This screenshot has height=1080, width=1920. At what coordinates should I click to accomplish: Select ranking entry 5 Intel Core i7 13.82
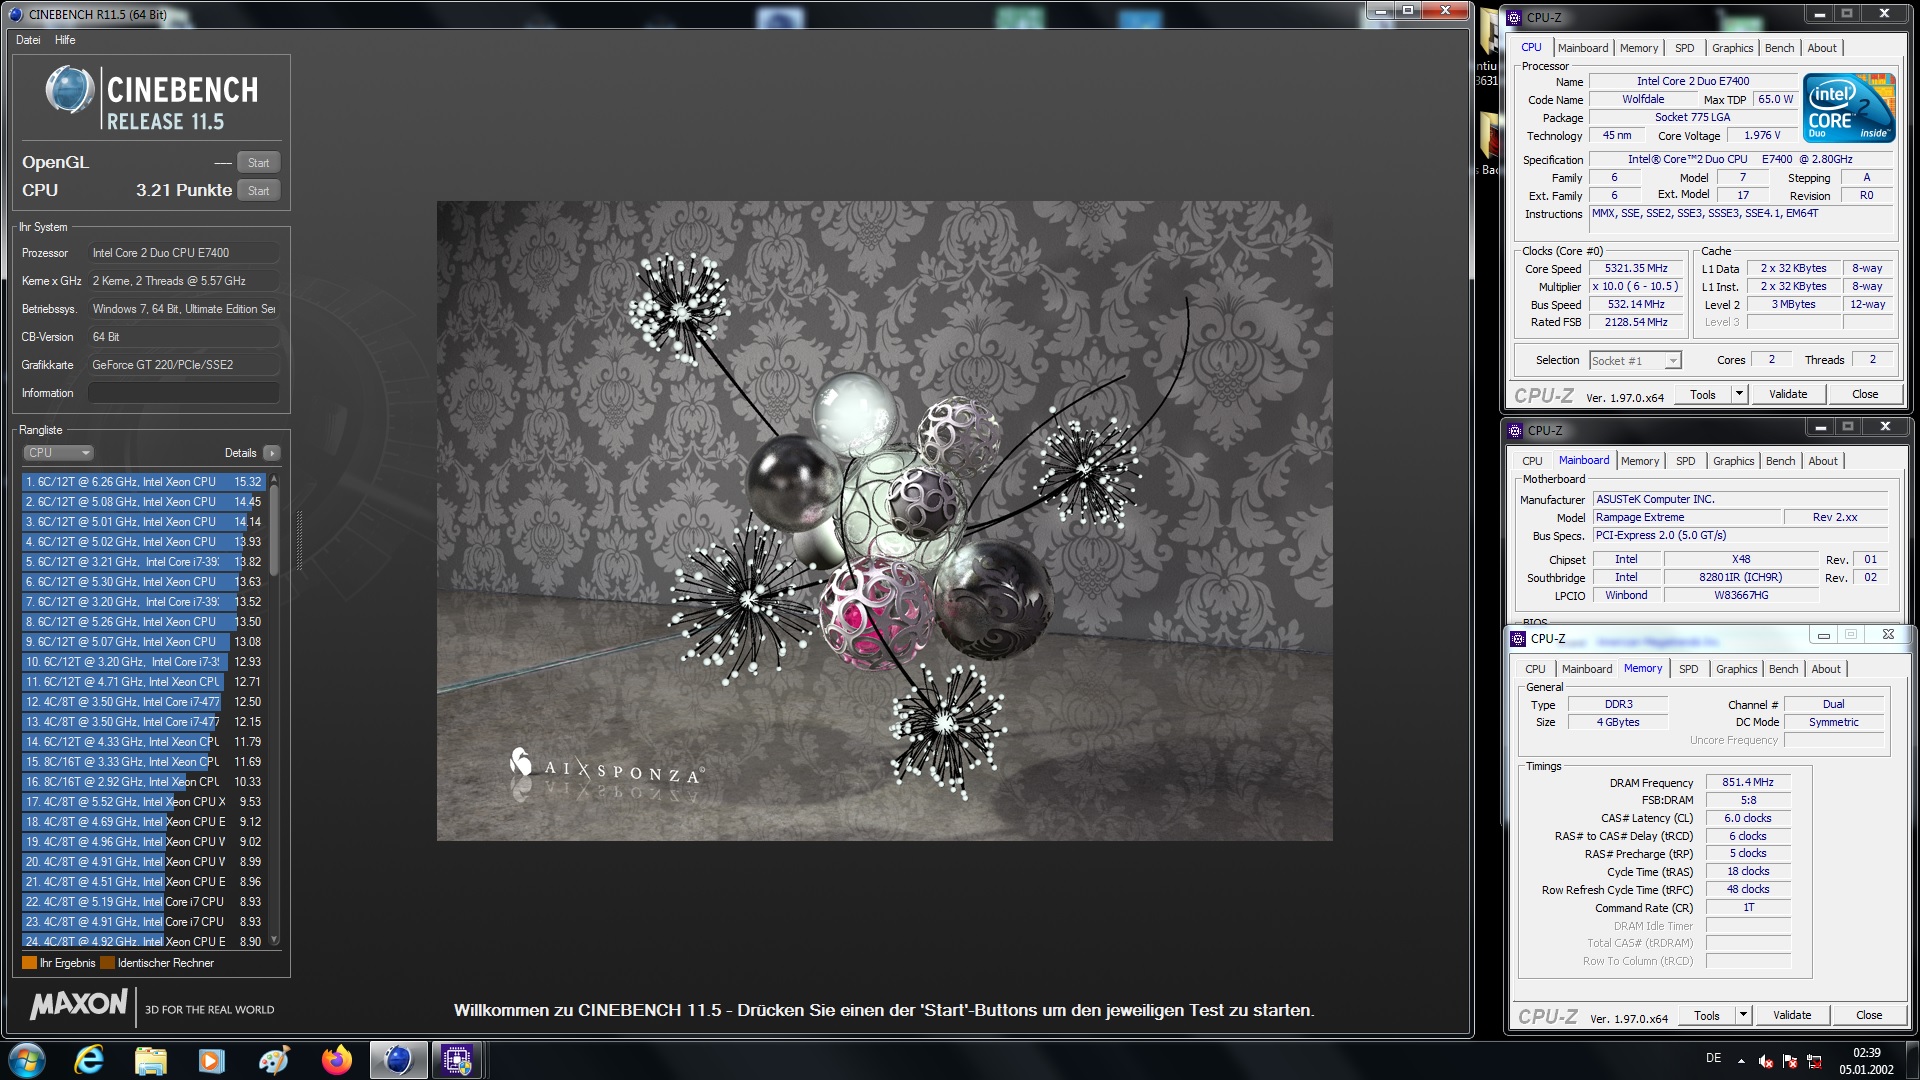point(144,562)
